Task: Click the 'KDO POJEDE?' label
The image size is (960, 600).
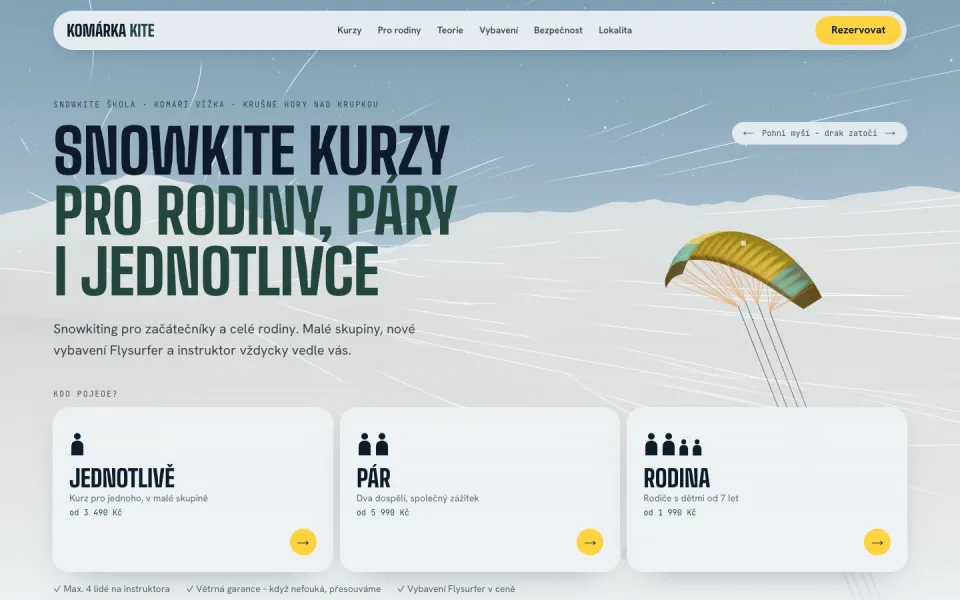Action: point(85,394)
